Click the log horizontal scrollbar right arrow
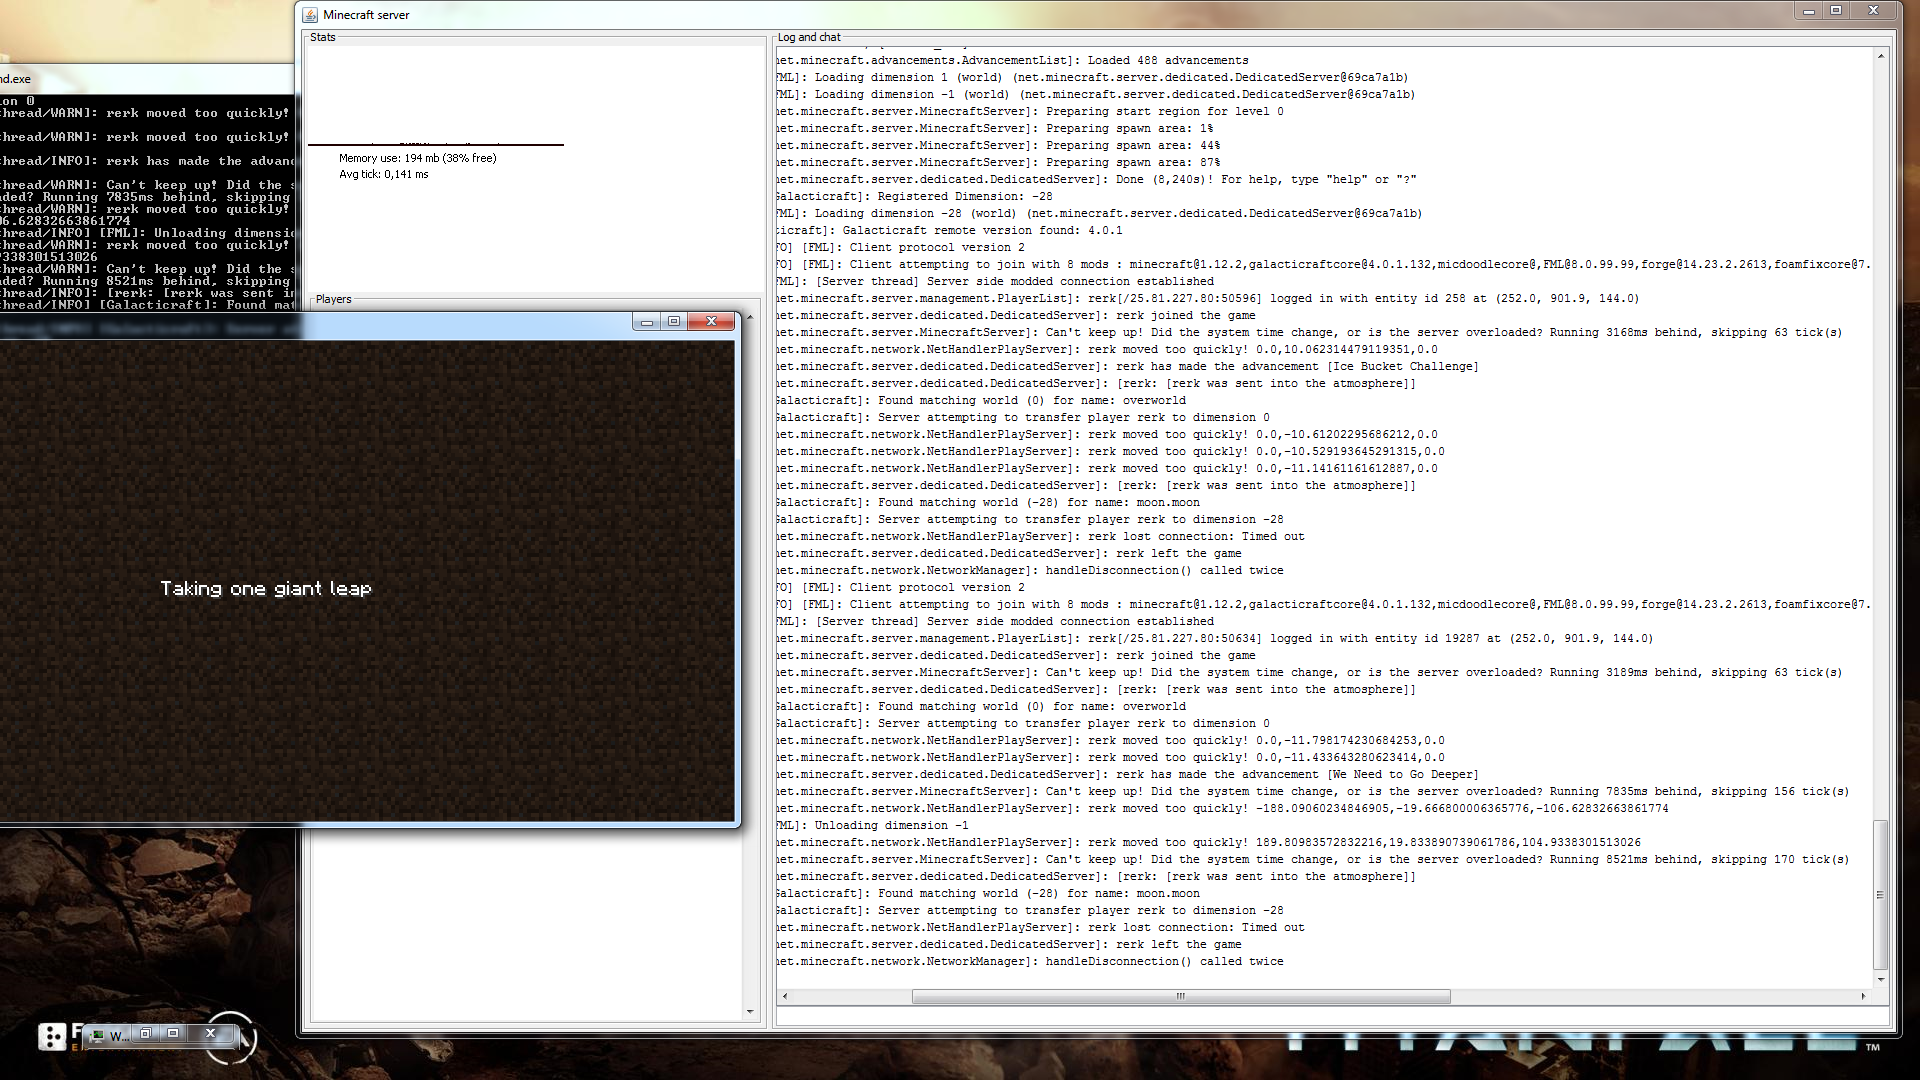Viewport: 1920px width, 1080px height. (1863, 996)
